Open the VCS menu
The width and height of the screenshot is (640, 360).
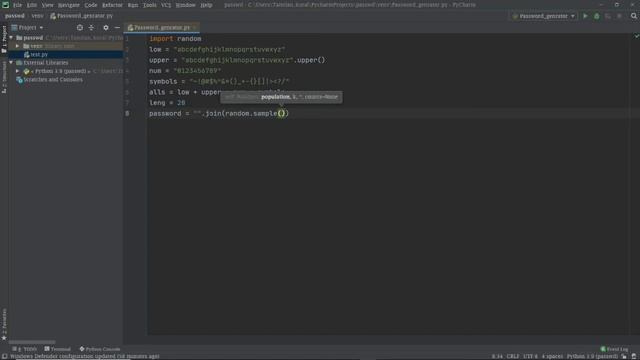pos(166,5)
